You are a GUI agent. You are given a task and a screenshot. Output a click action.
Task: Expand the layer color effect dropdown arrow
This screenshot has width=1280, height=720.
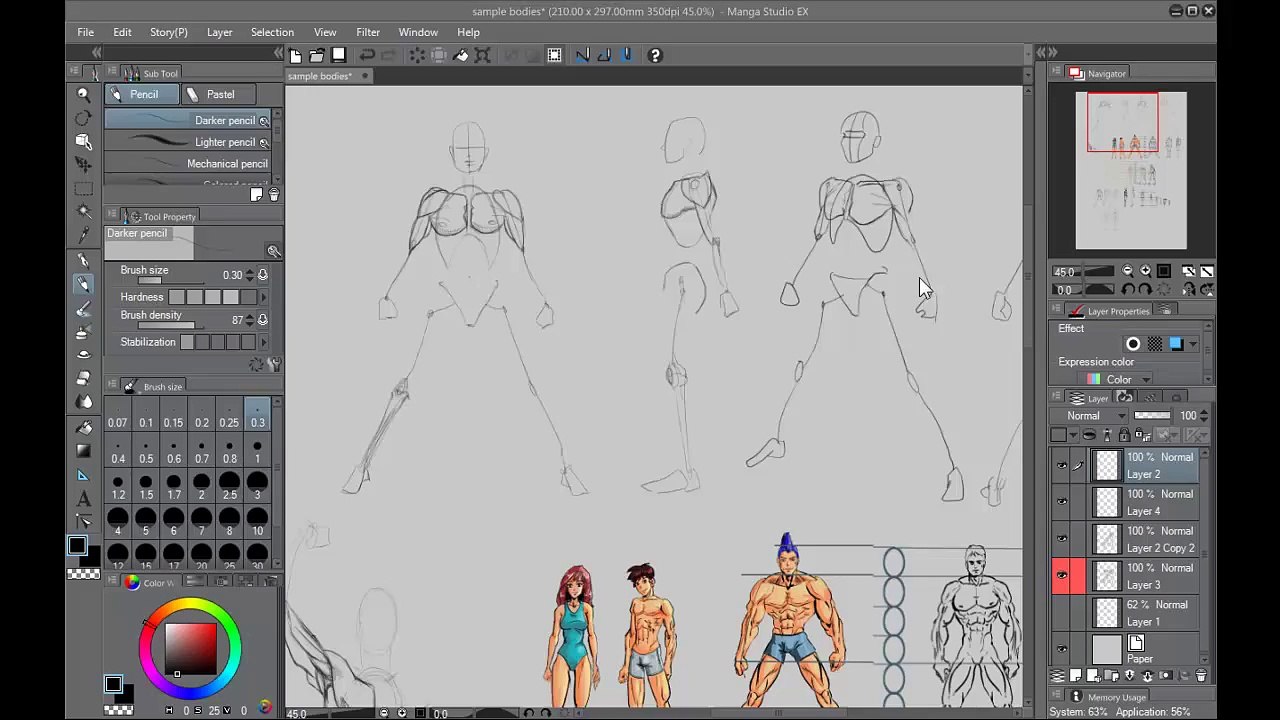(1192, 344)
